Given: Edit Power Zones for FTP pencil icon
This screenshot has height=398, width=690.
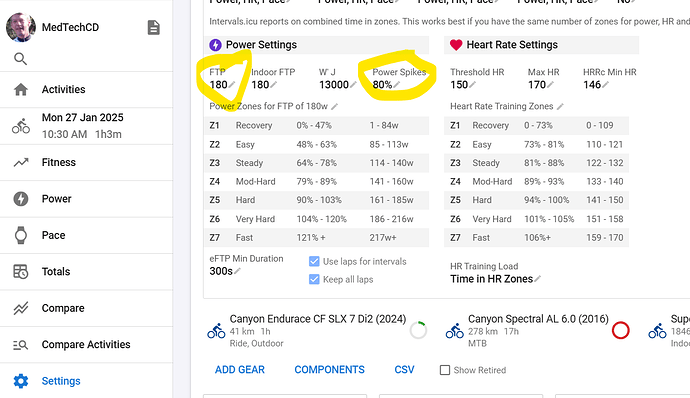Looking at the screenshot, I should [334, 107].
